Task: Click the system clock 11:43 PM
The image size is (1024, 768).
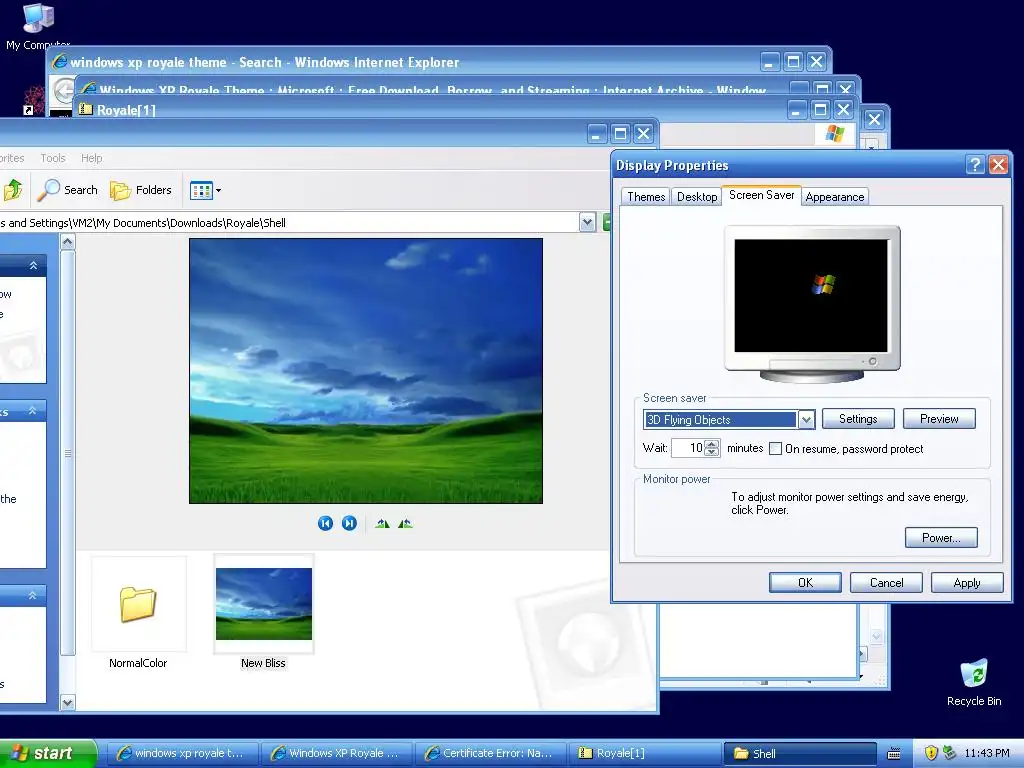Action: pos(987,753)
